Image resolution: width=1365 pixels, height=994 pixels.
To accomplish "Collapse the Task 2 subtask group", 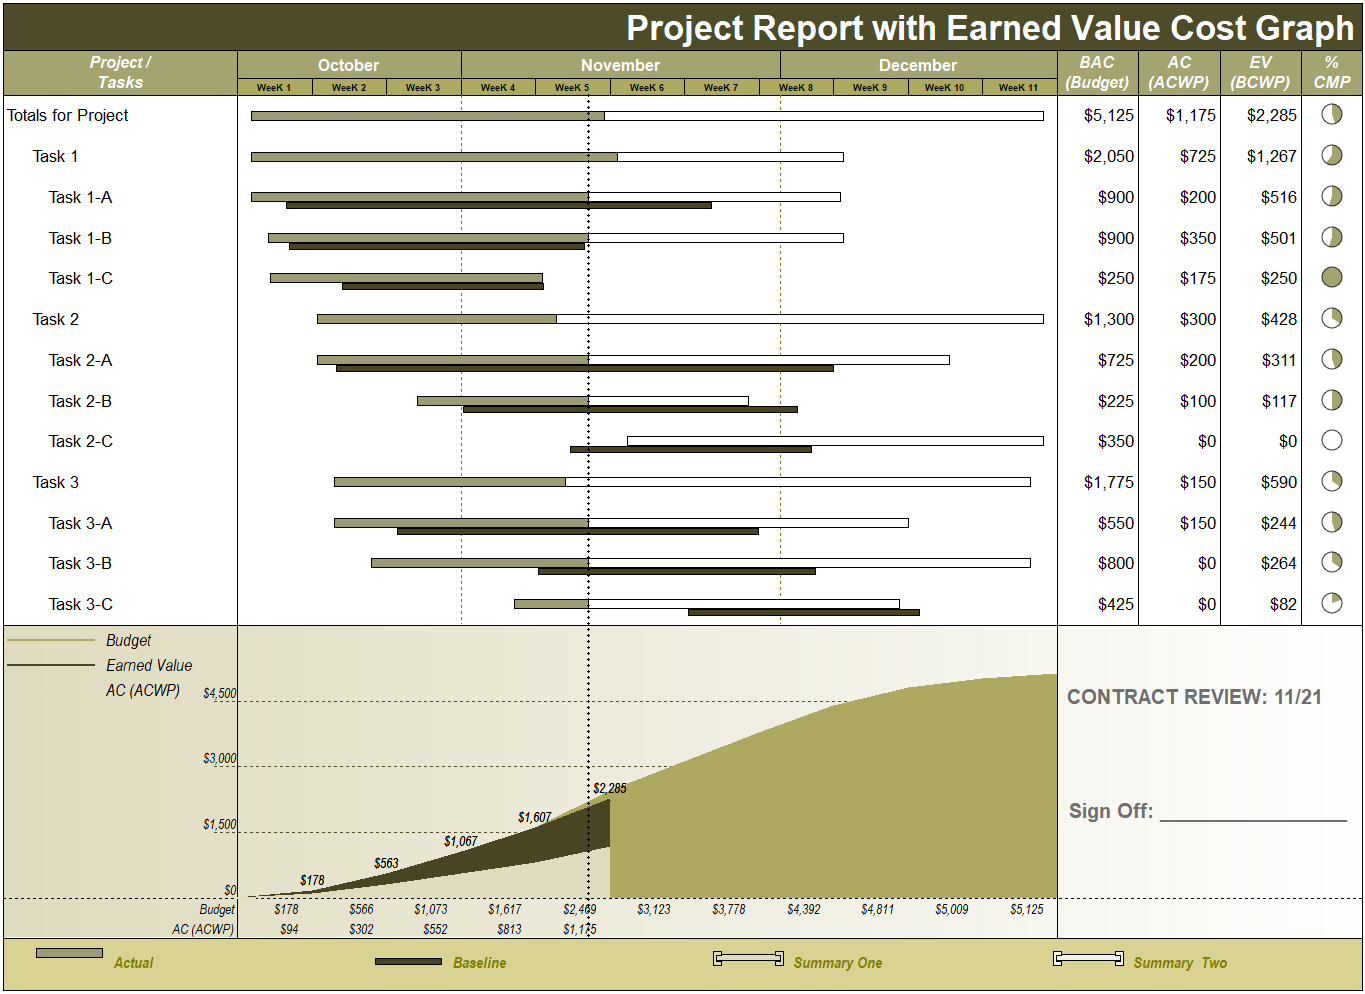I will [54, 319].
